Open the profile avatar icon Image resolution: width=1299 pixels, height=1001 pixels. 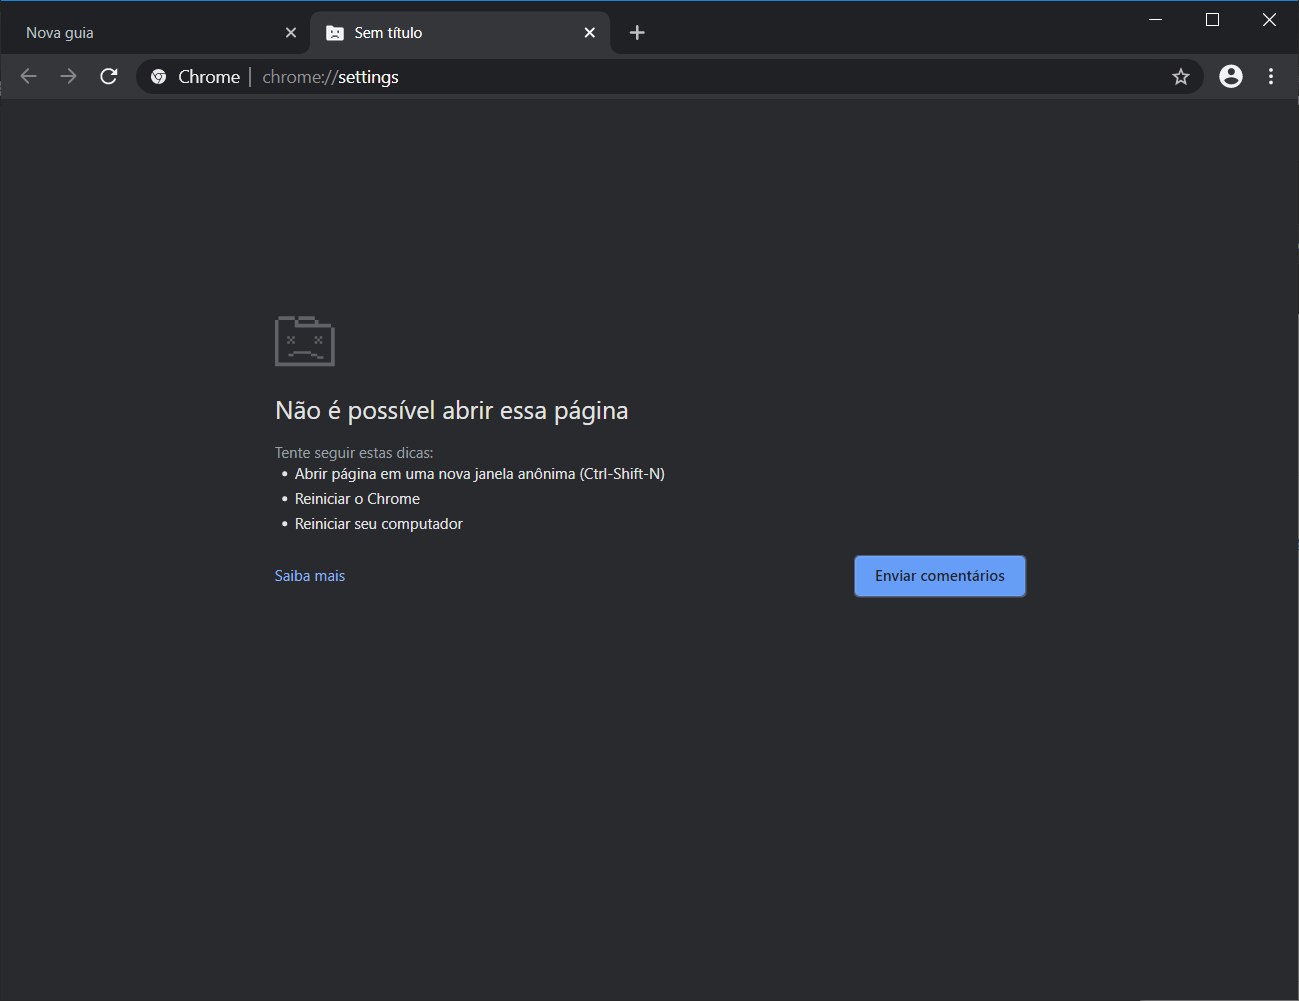point(1231,76)
